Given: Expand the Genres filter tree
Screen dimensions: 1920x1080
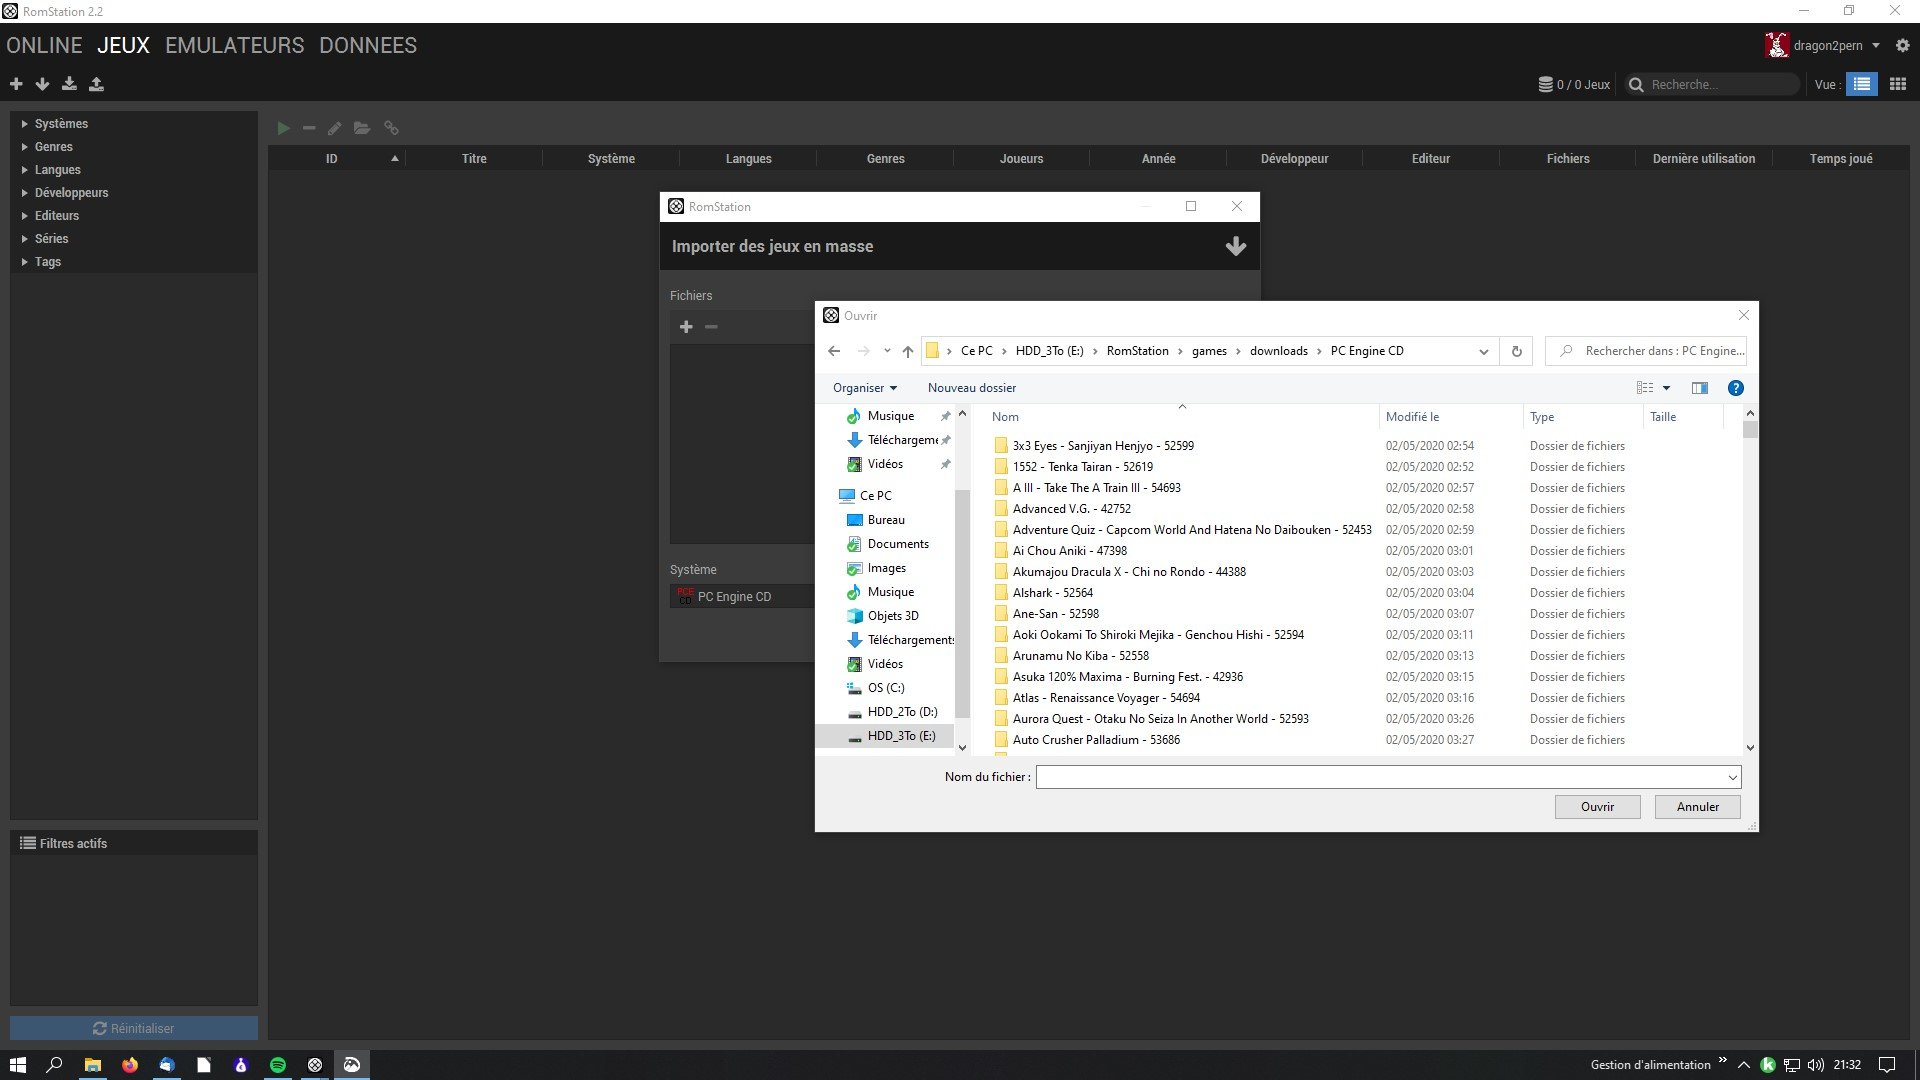Looking at the screenshot, I should click(x=24, y=147).
